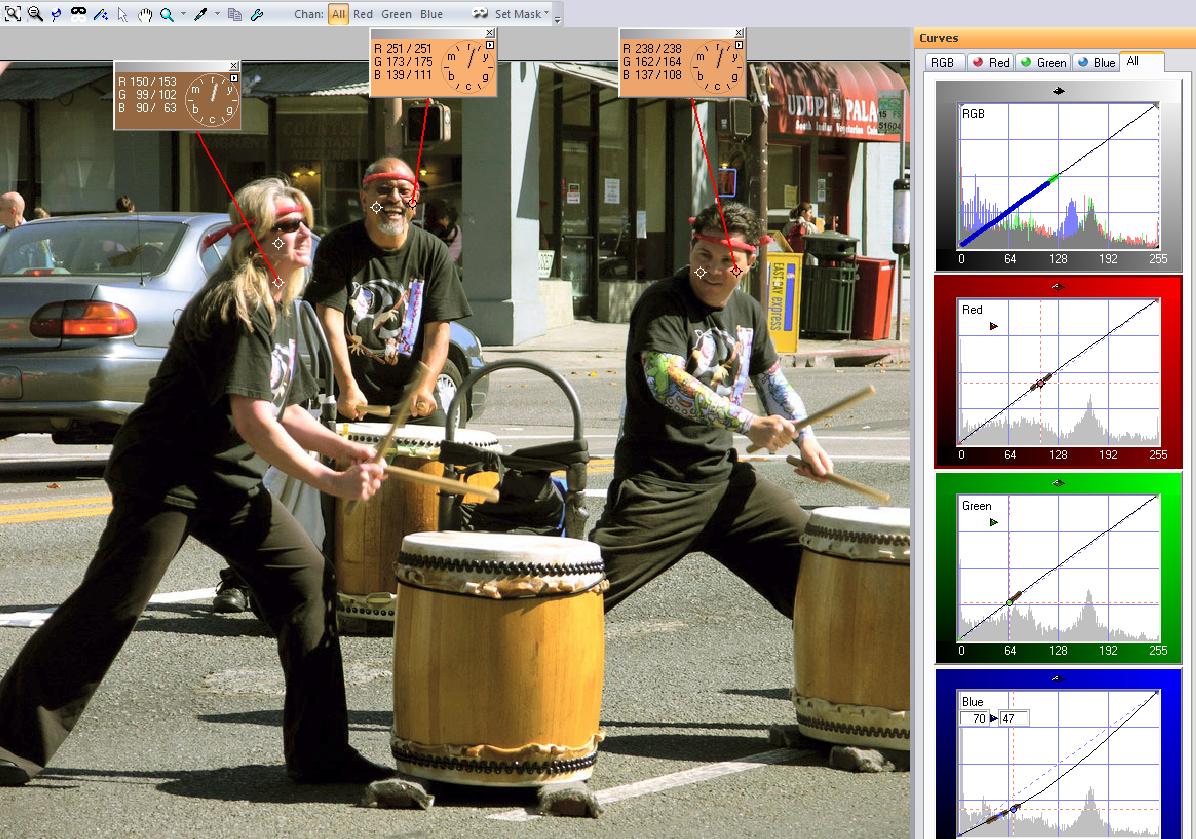Toggle the All channel button
This screenshot has height=839, width=1196.
pyautogui.click(x=339, y=14)
